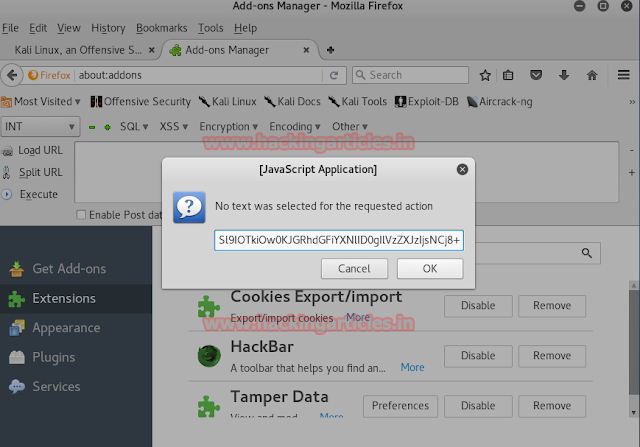
Task: Disable the Cookies Export/import extension
Action: point(478,306)
